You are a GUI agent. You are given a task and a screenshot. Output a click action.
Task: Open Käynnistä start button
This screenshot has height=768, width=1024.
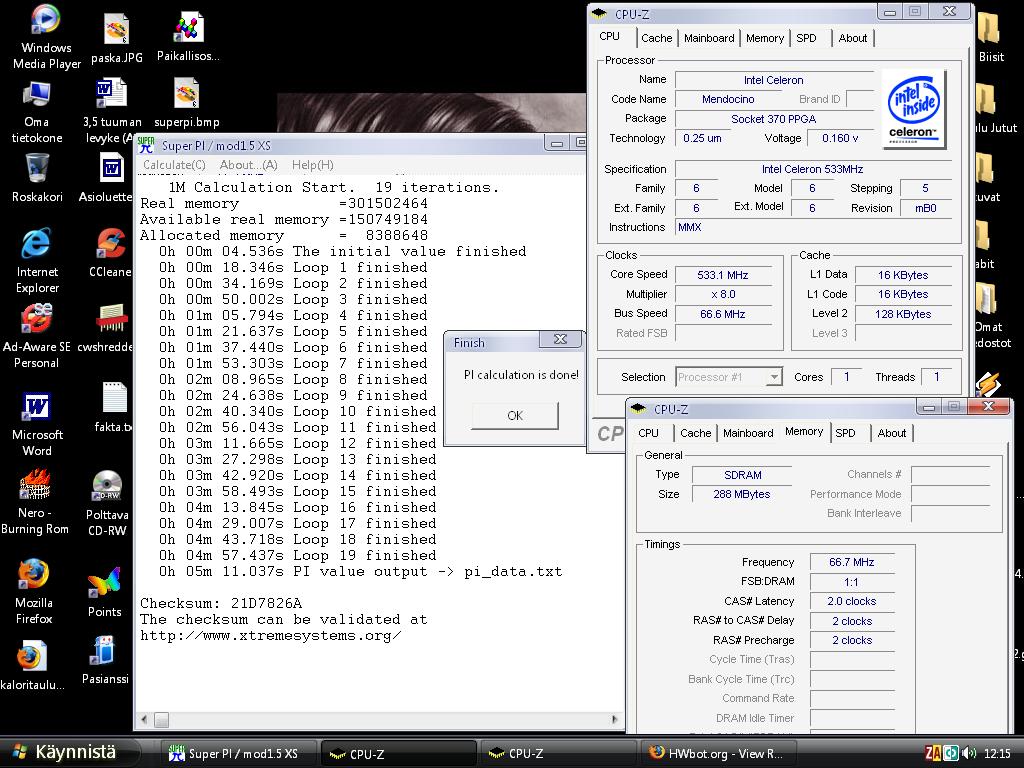tap(69, 752)
